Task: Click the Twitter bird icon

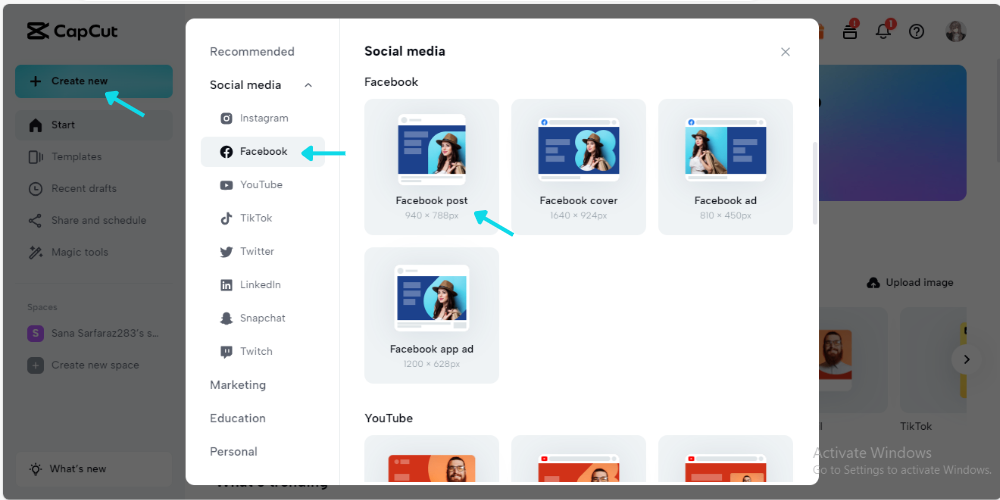Action: (226, 252)
